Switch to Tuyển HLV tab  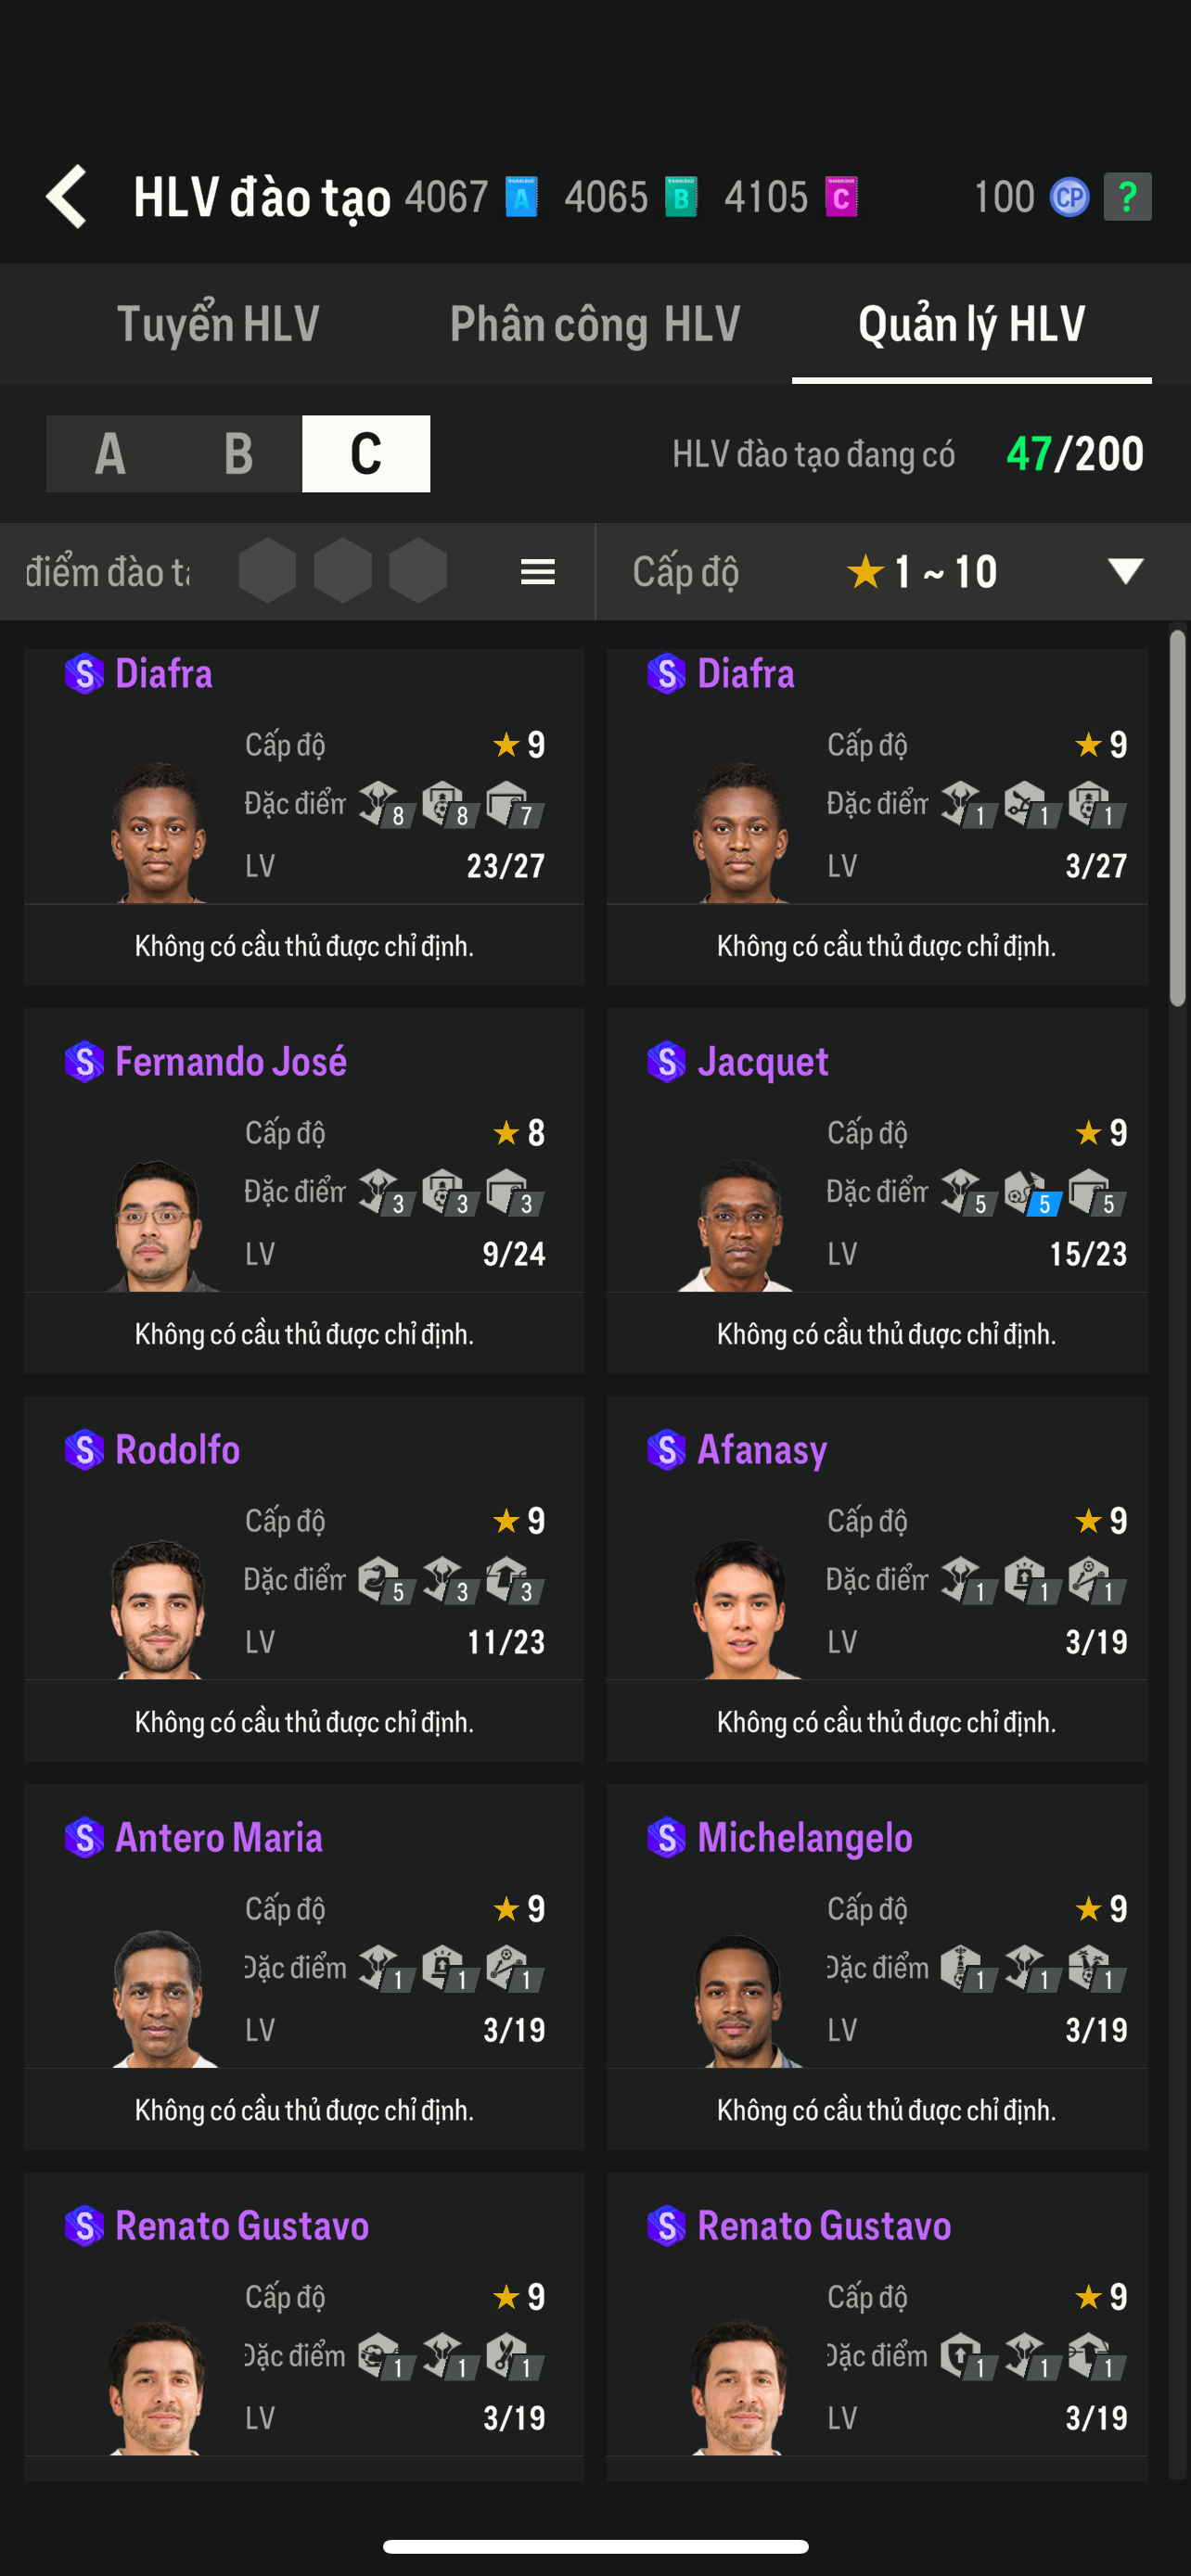218,324
